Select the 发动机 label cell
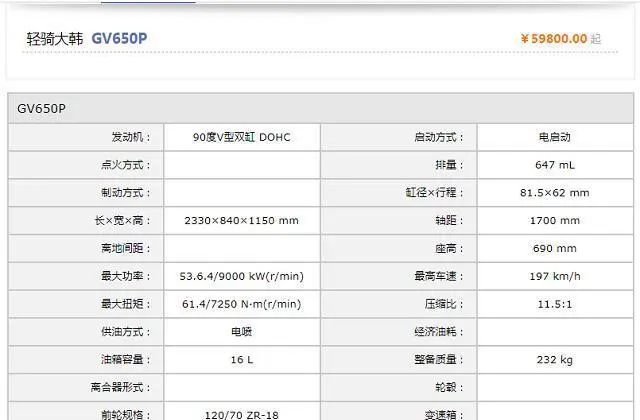 pos(86,137)
